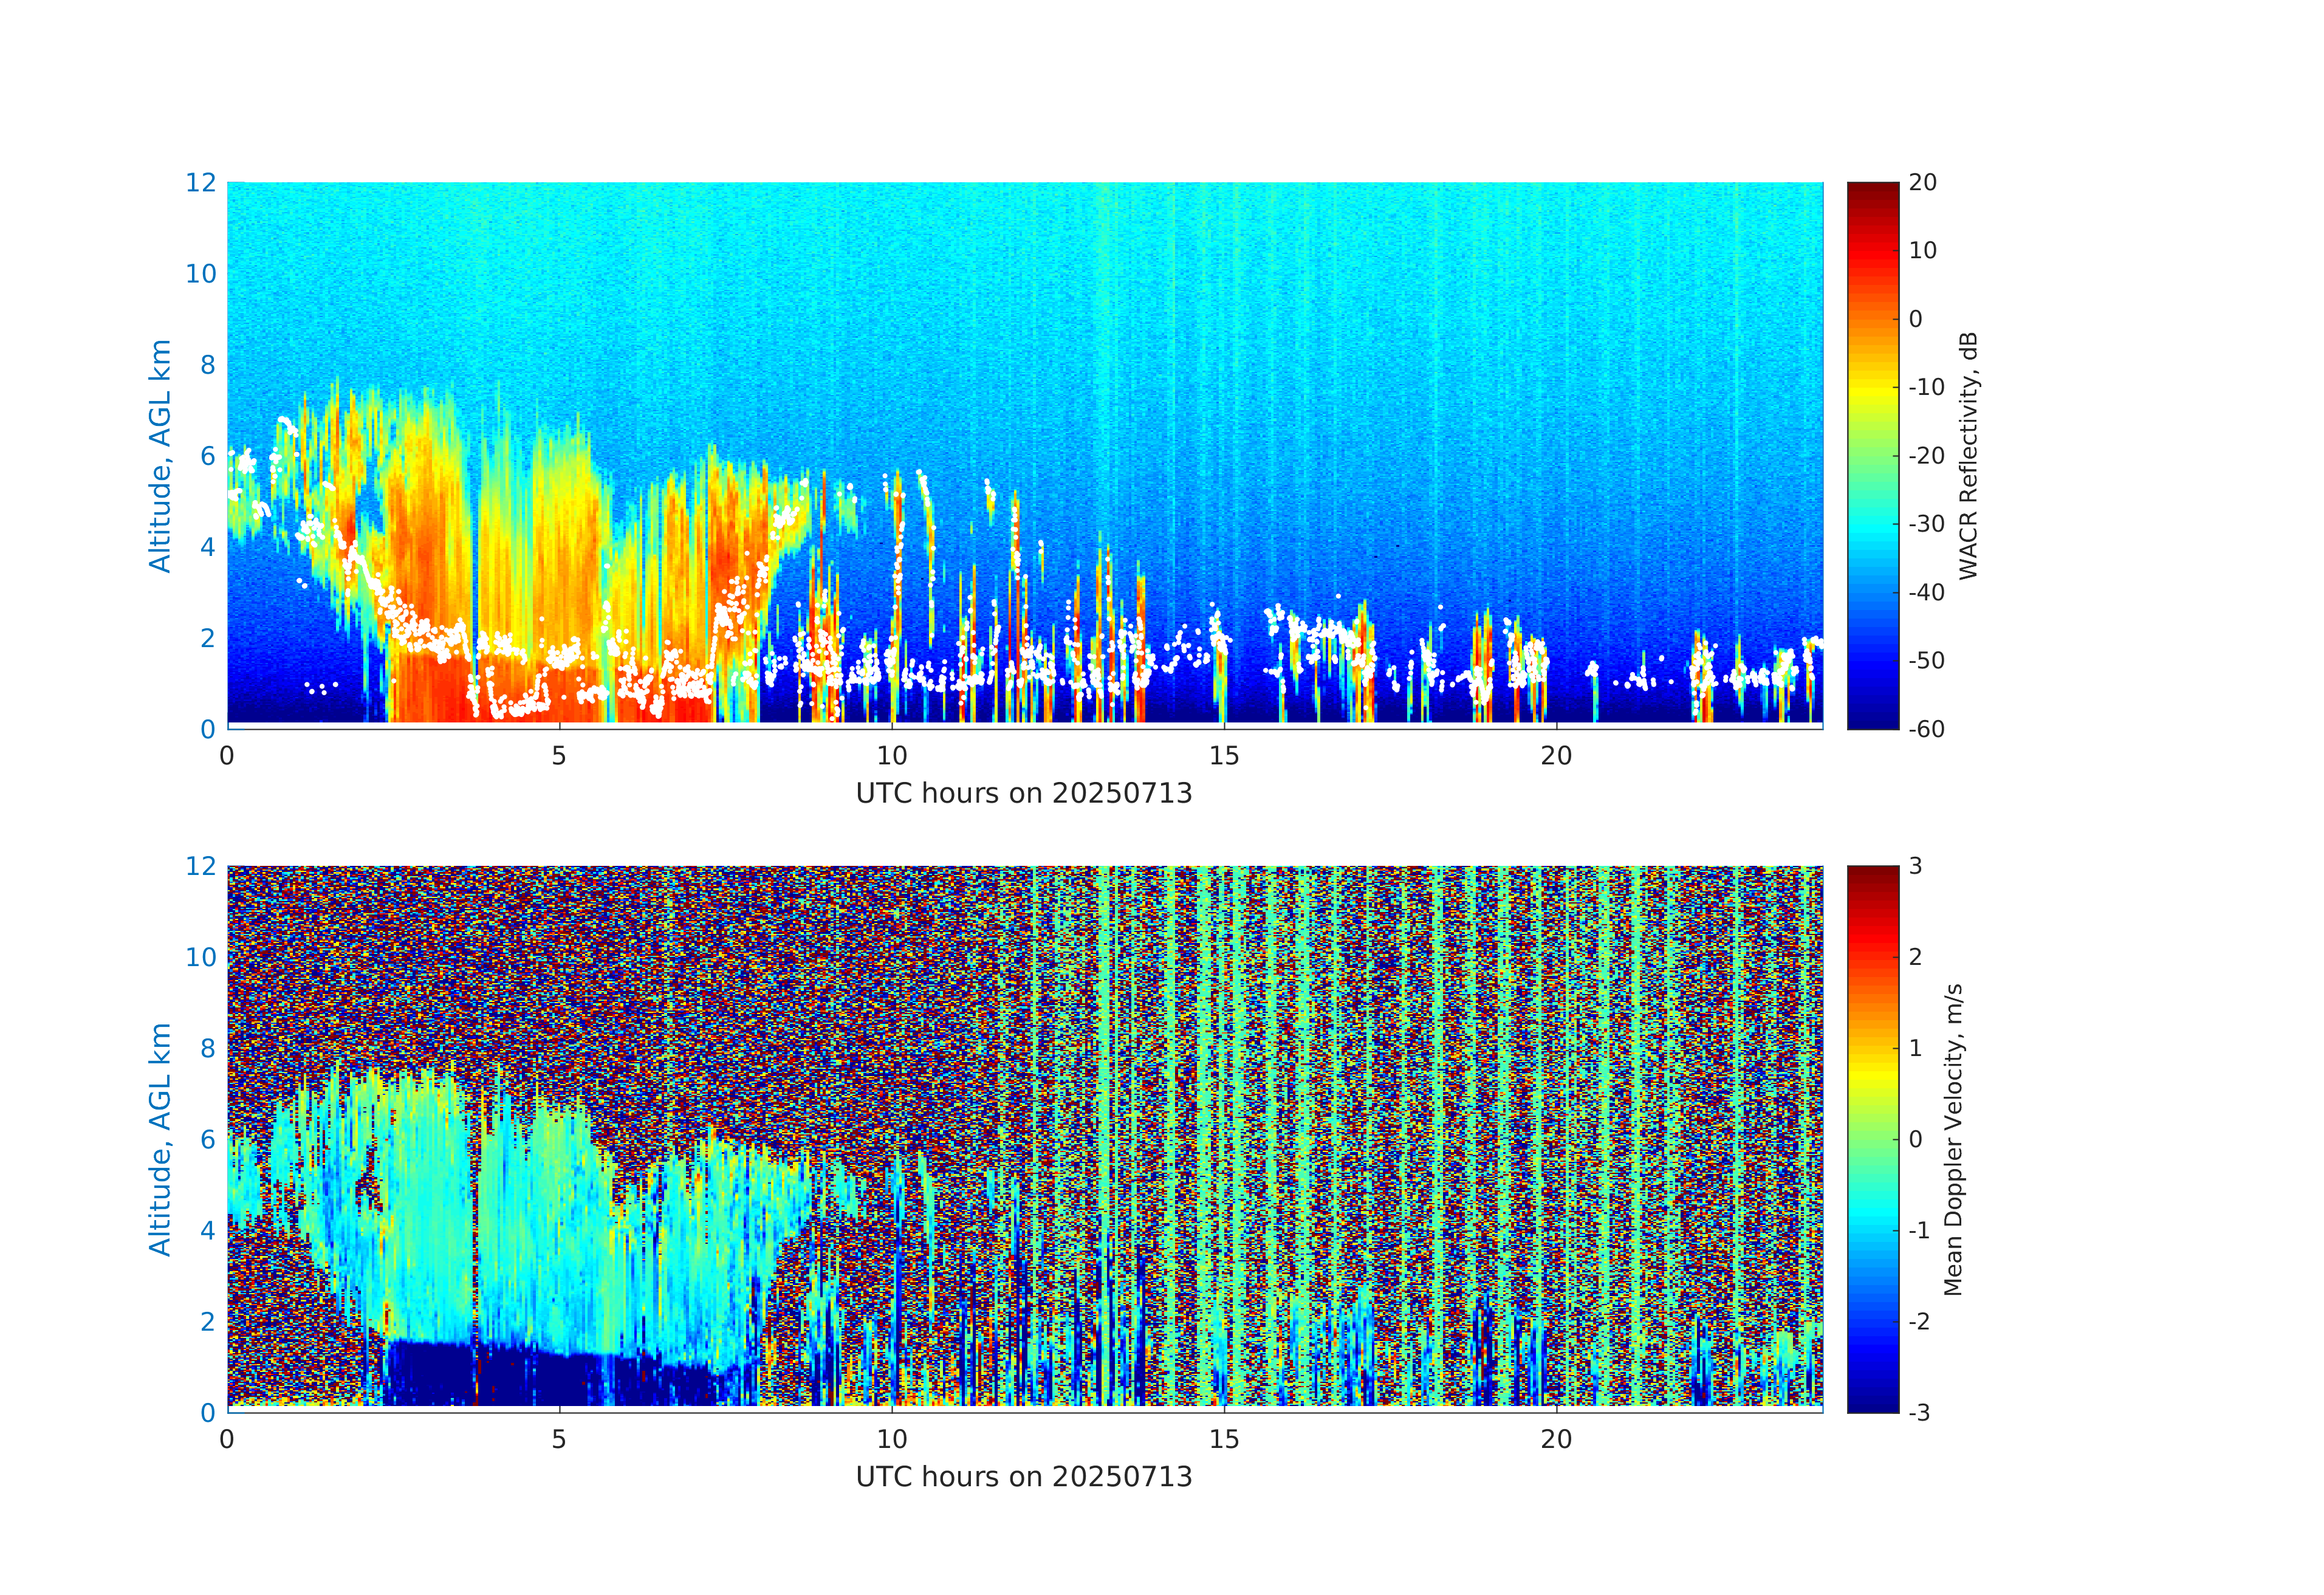2324x1595 pixels.
Task: Click the WACR Reflectivity colorbar
Action: coord(1872,455)
